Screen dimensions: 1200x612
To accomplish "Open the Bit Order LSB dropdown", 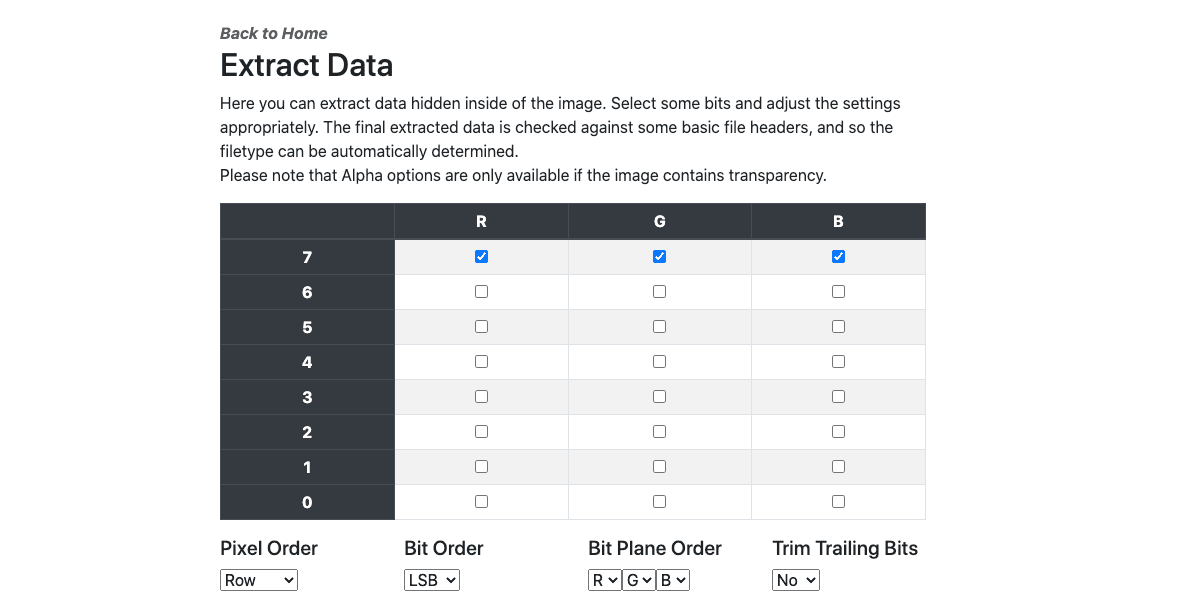I will [x=431, y=580].
